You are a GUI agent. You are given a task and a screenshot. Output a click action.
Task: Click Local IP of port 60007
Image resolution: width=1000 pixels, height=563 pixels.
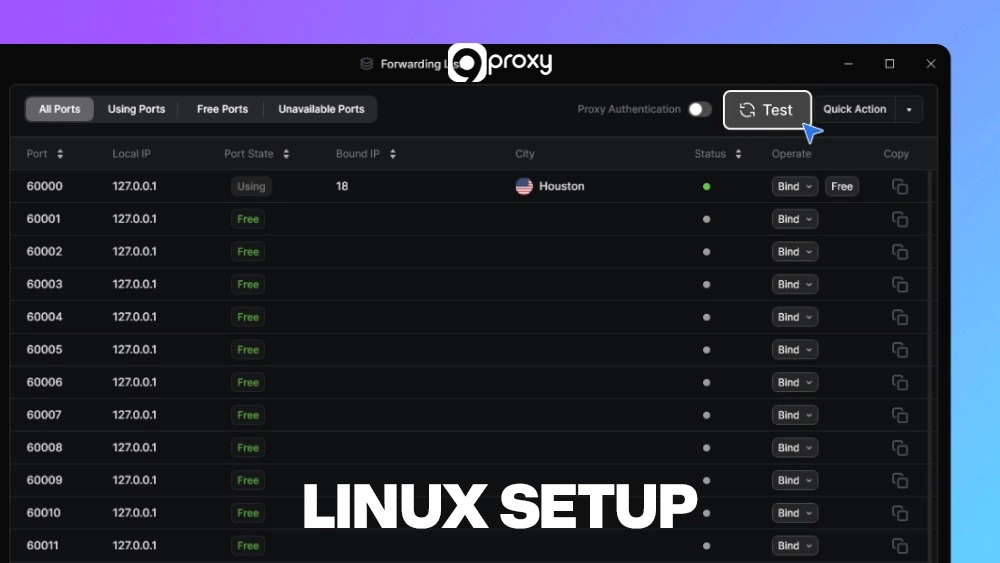coord(135,415)
